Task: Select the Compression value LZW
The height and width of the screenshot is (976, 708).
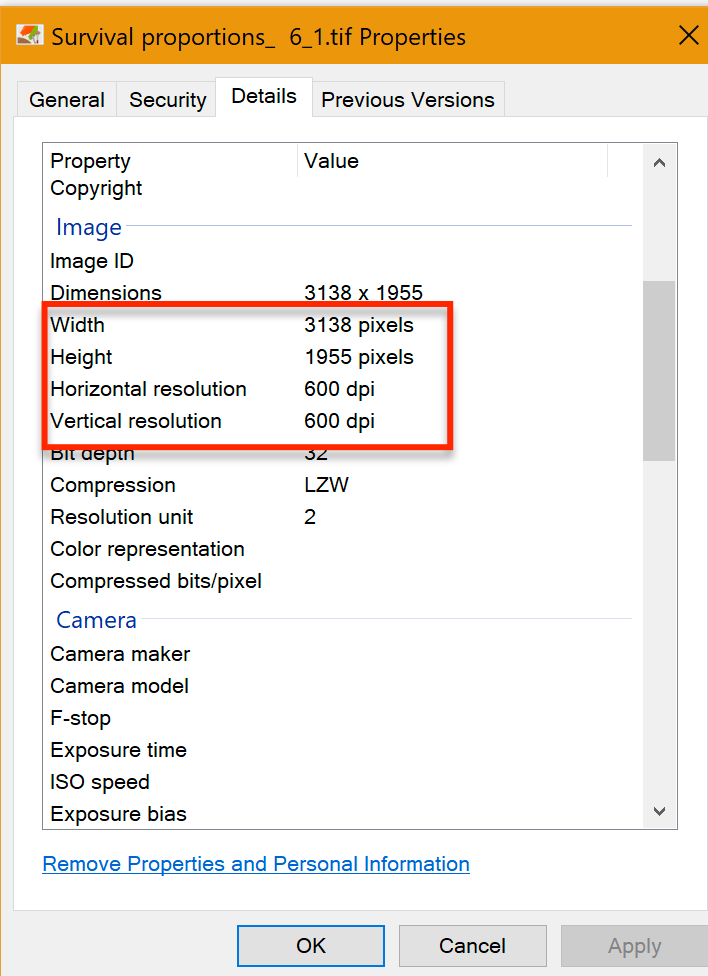Action: 323,485
